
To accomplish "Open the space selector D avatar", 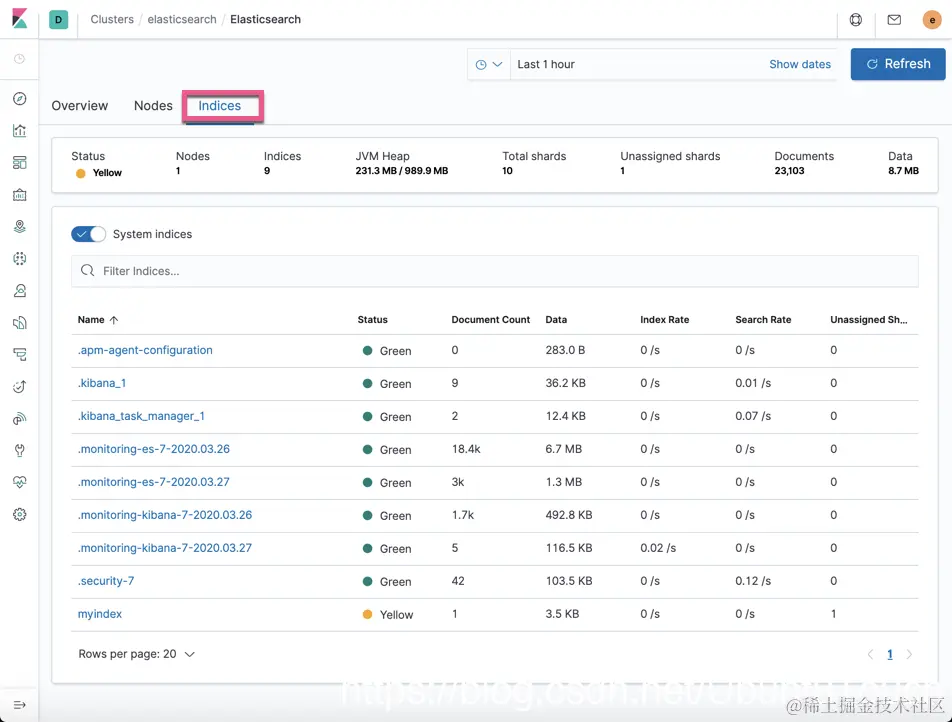I will 58,19.
